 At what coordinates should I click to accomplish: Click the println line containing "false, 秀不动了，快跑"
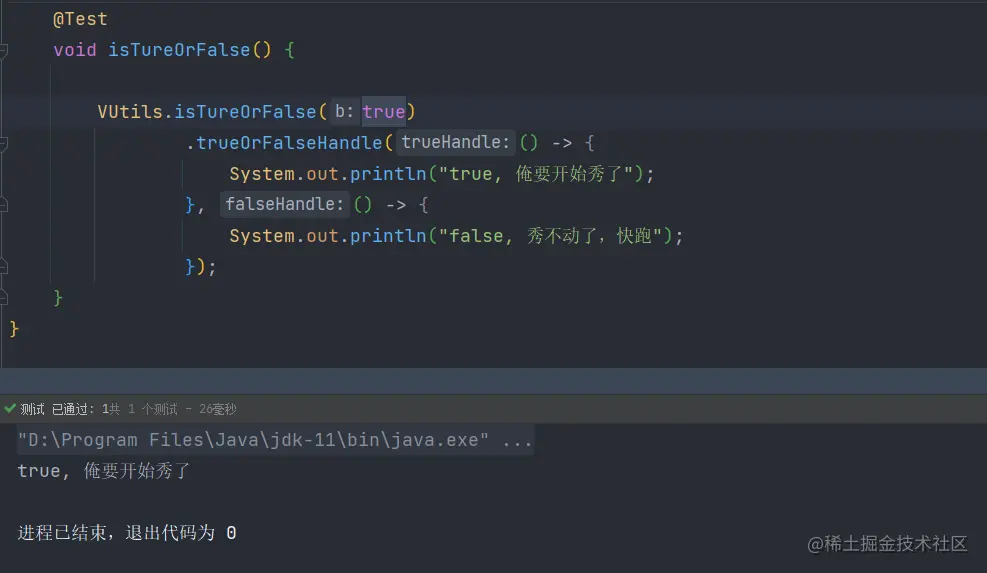[x=456, y=235]
